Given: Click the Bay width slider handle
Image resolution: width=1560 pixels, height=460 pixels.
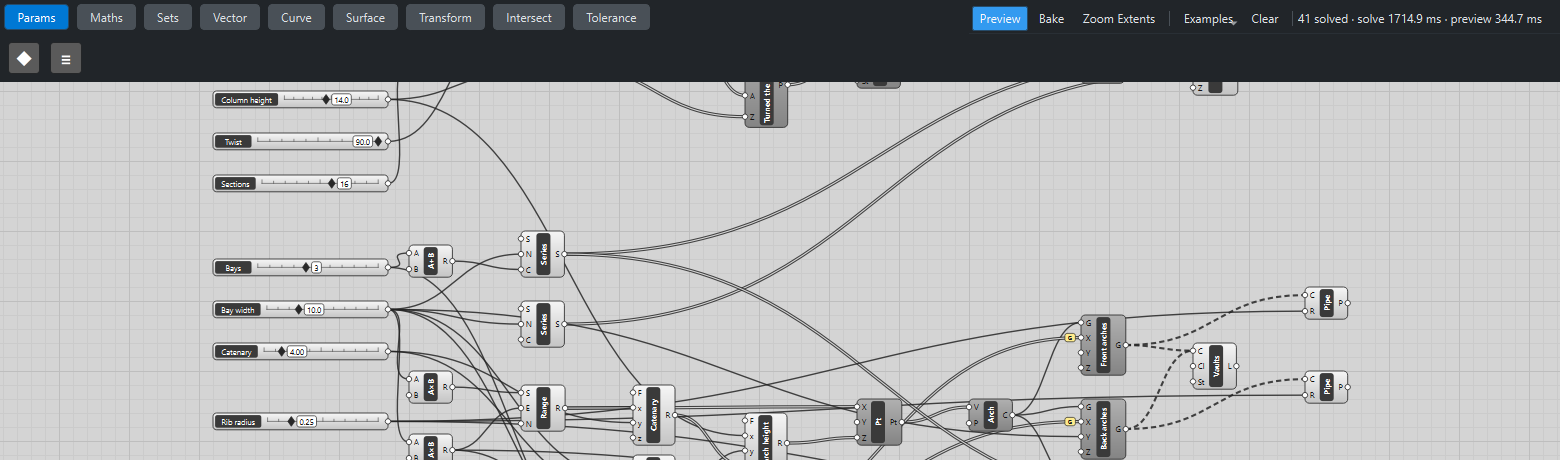Looking at the screenshot, I should coord(298,309).
